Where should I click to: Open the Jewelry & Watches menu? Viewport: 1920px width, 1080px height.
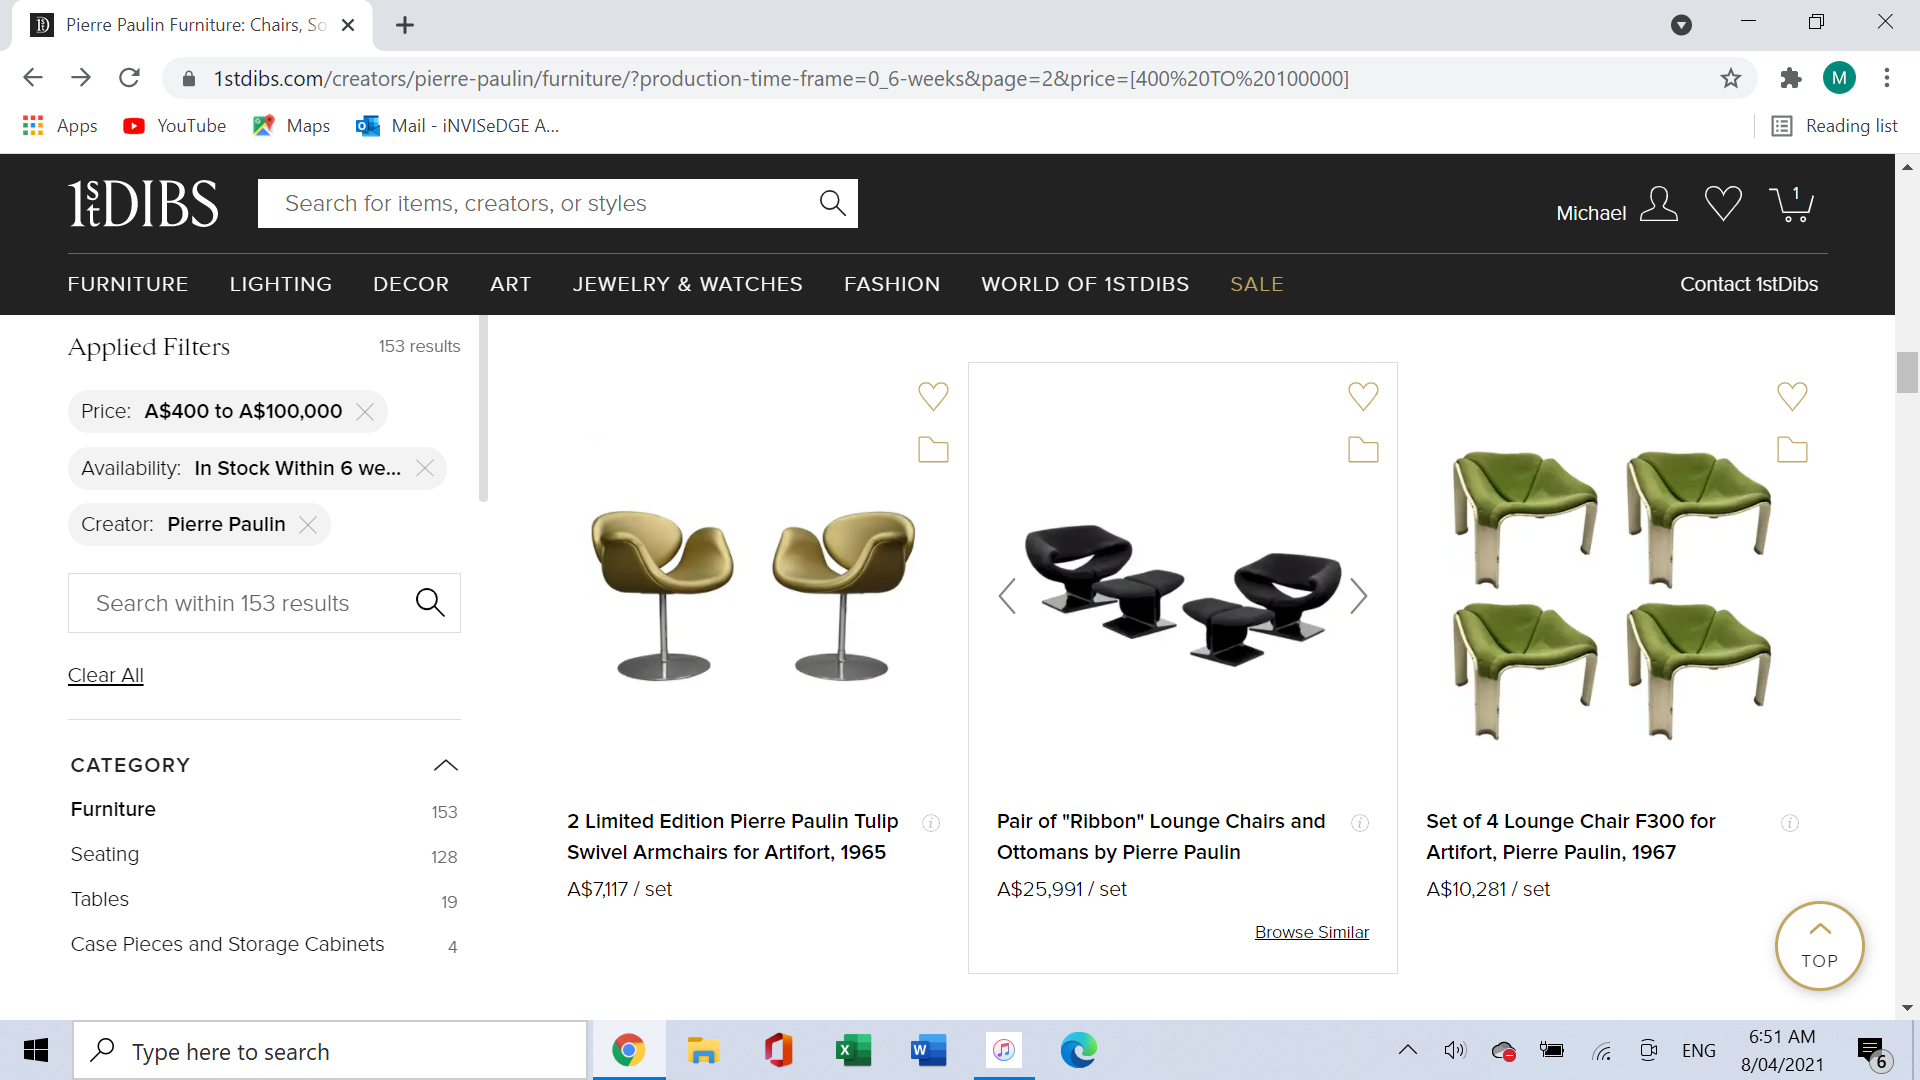pyautogui.click(x=687, y=284)
